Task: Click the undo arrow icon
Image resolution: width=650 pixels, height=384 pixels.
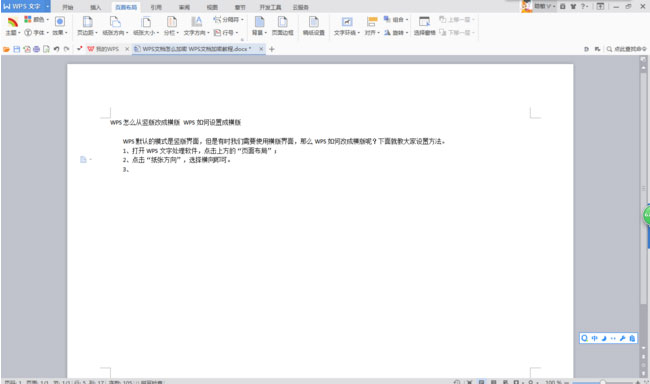Action: pyautogui.click(x=56, y=49)
